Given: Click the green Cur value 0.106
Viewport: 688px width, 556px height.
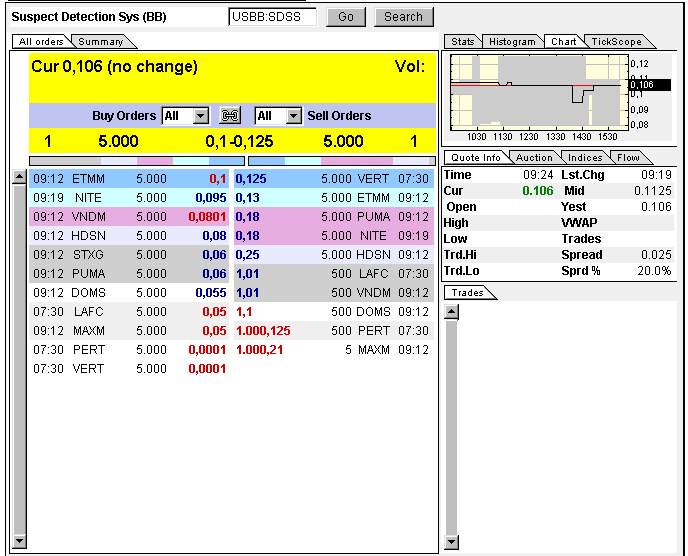Looking at the screenshot, I should [538, 191].
